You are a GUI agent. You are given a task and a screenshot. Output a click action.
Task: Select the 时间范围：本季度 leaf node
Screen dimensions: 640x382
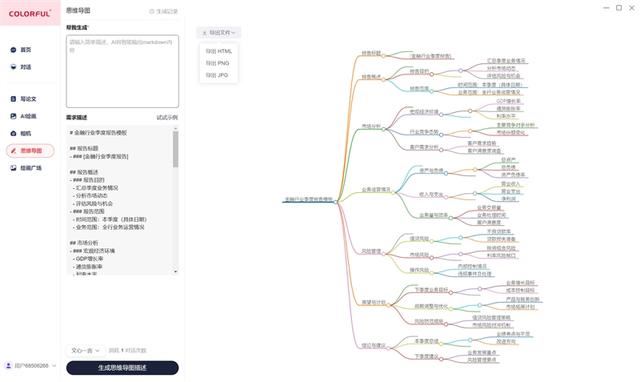tap(490, 85)
